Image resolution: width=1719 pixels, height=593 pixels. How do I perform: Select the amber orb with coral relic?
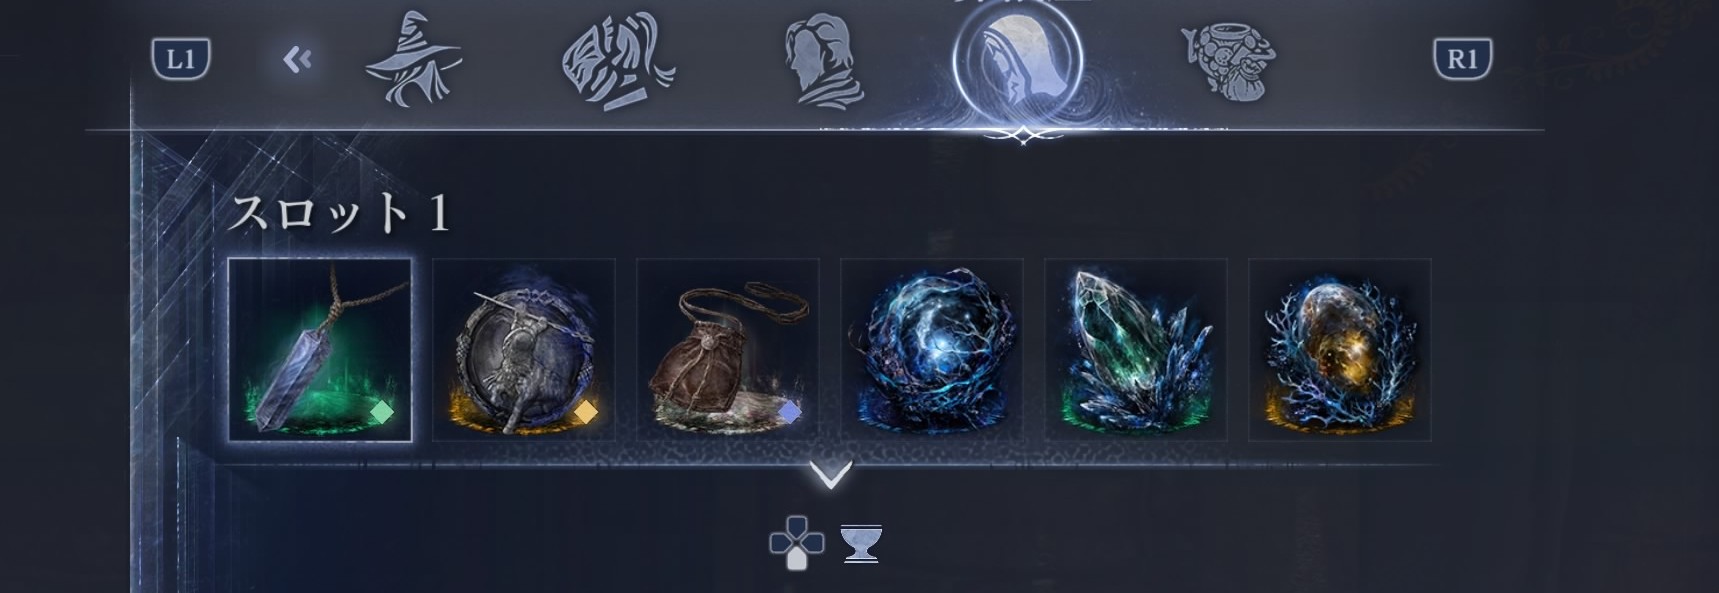point(1340,350)
